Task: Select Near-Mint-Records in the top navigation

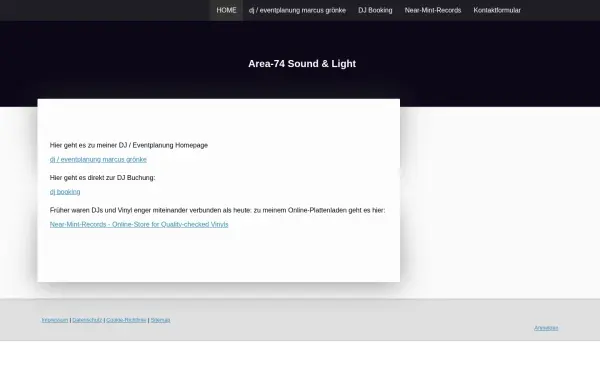Action: (x=433, y=10)
